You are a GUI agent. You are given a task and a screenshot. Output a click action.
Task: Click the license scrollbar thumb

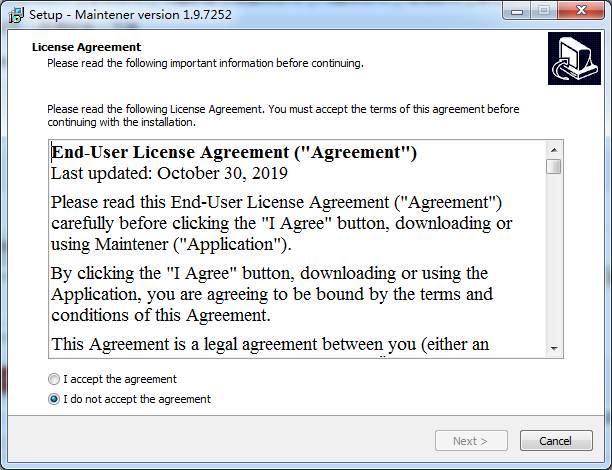coord(553,167)
